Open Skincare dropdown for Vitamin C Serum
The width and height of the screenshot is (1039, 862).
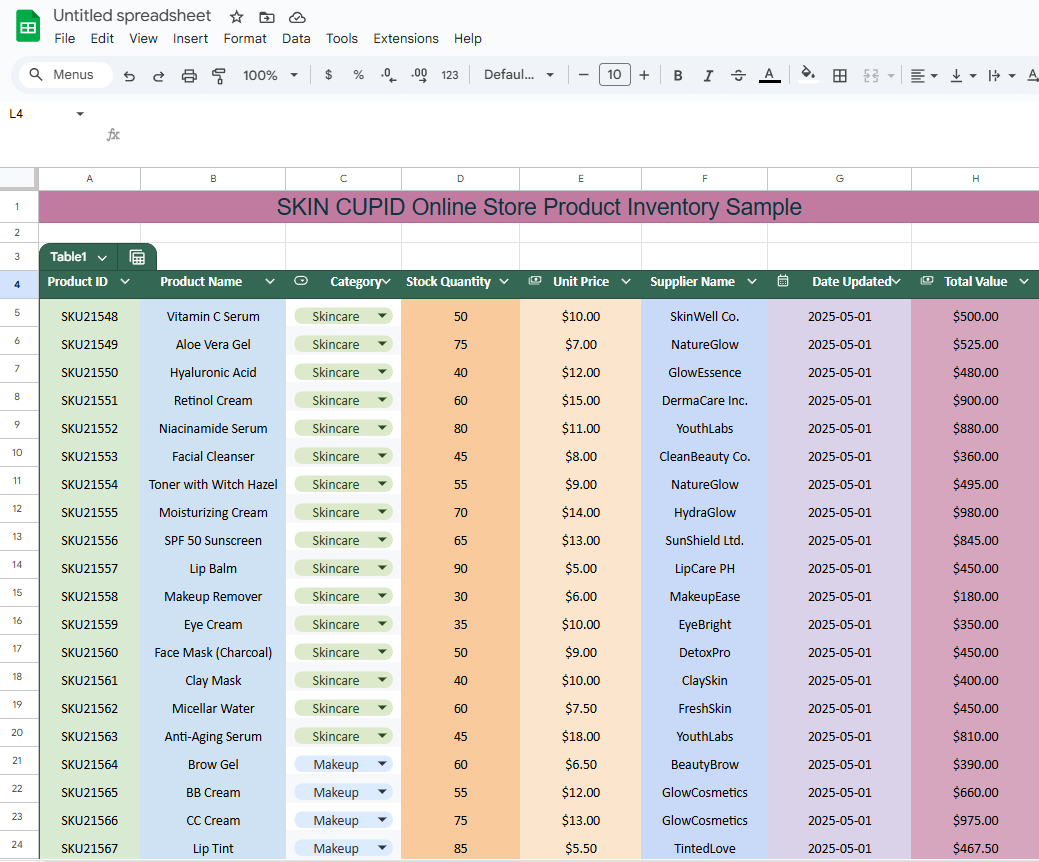(x=382, y=316)
